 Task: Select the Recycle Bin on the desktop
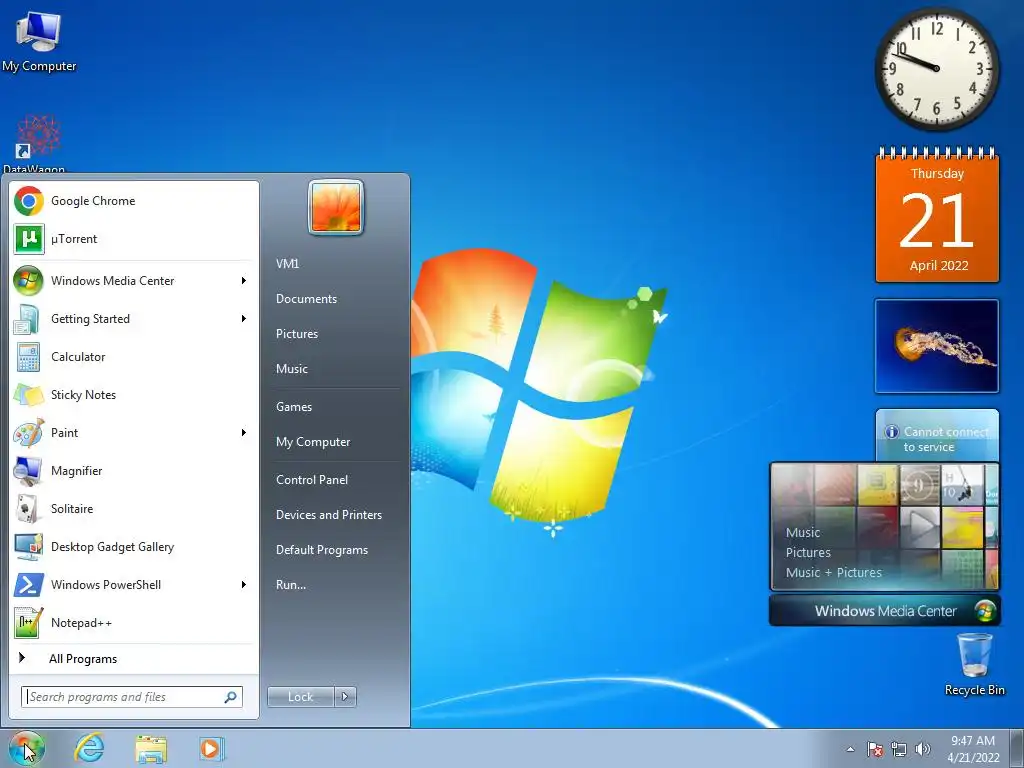(974, 664)
